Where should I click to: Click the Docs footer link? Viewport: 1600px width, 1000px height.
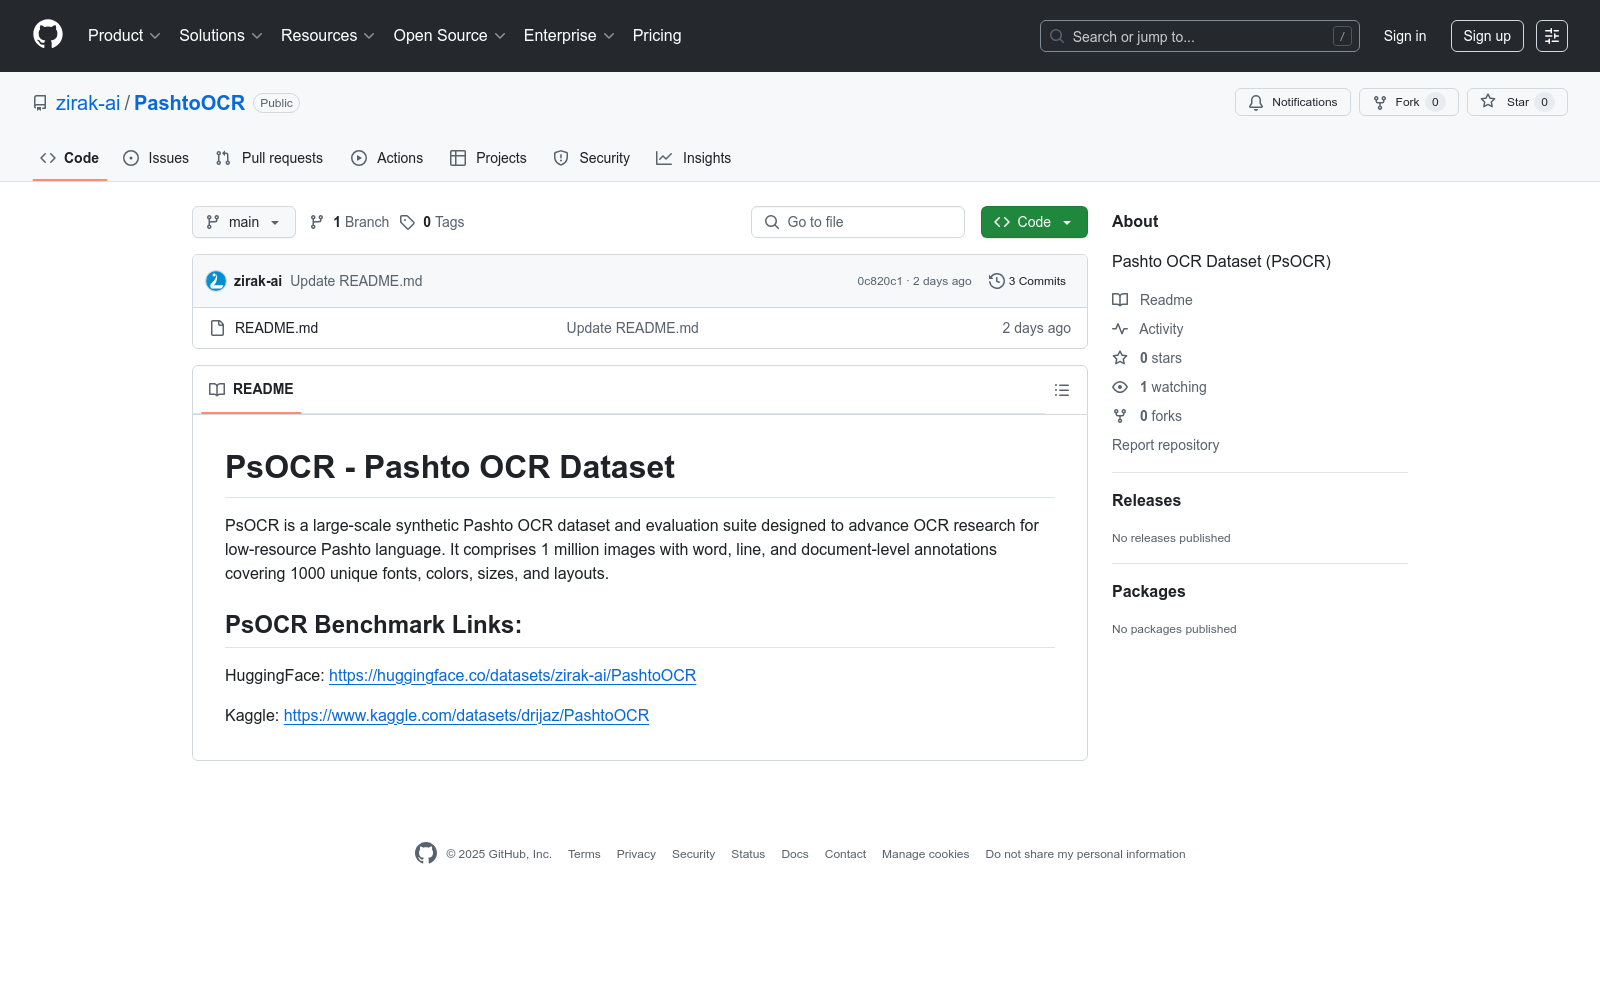click(x=795, y=854)
